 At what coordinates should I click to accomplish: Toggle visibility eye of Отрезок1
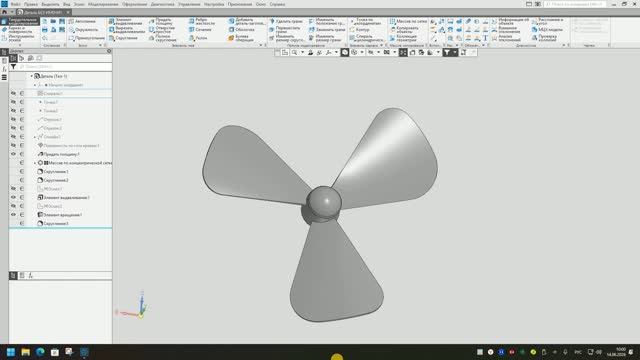pyautogui.click(x=13, y=119)
